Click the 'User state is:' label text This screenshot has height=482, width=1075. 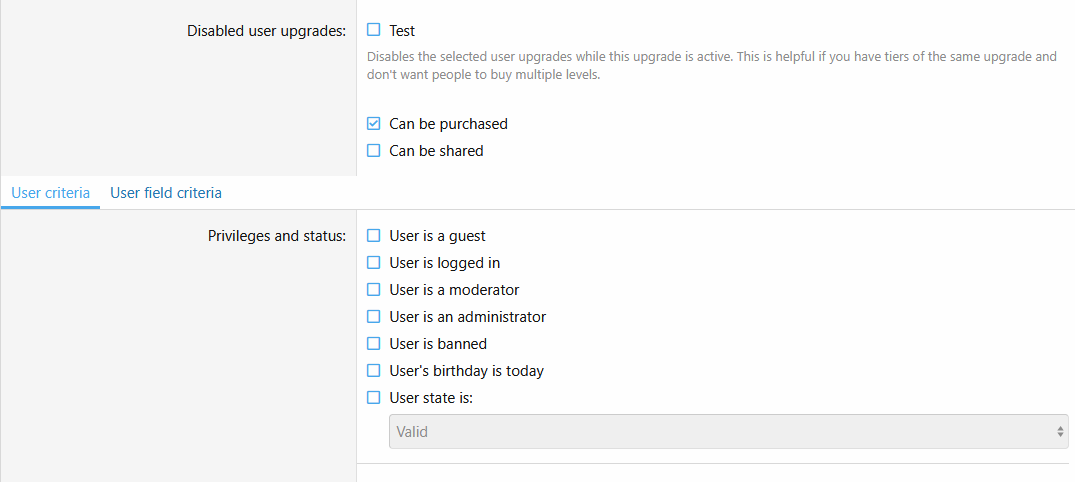(431, 397)
